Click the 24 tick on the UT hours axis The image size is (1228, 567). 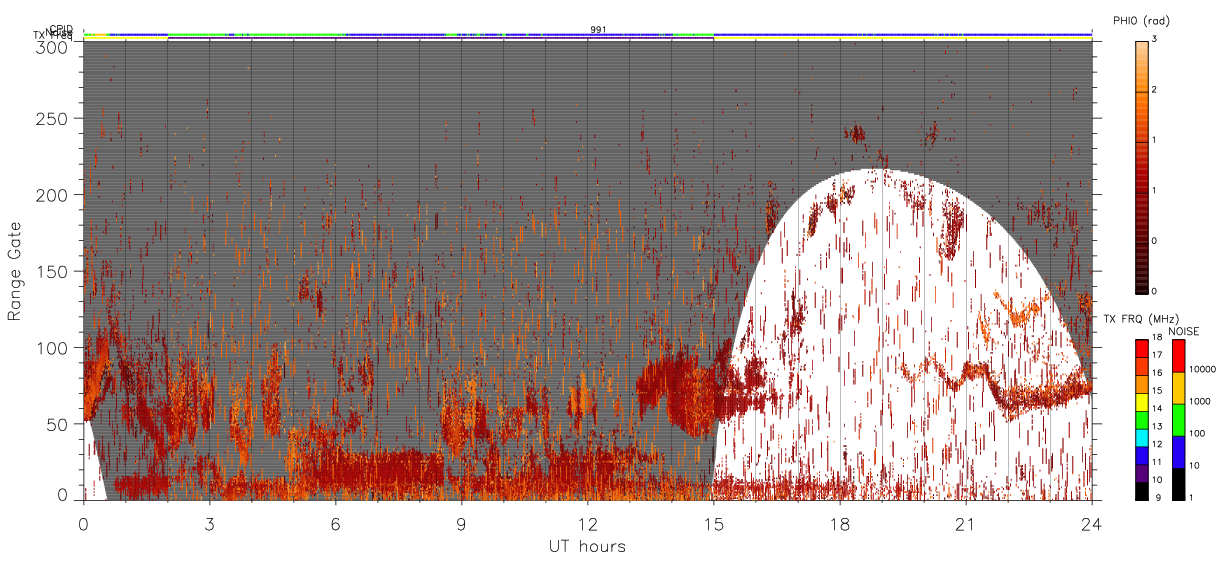point(1091,523)
